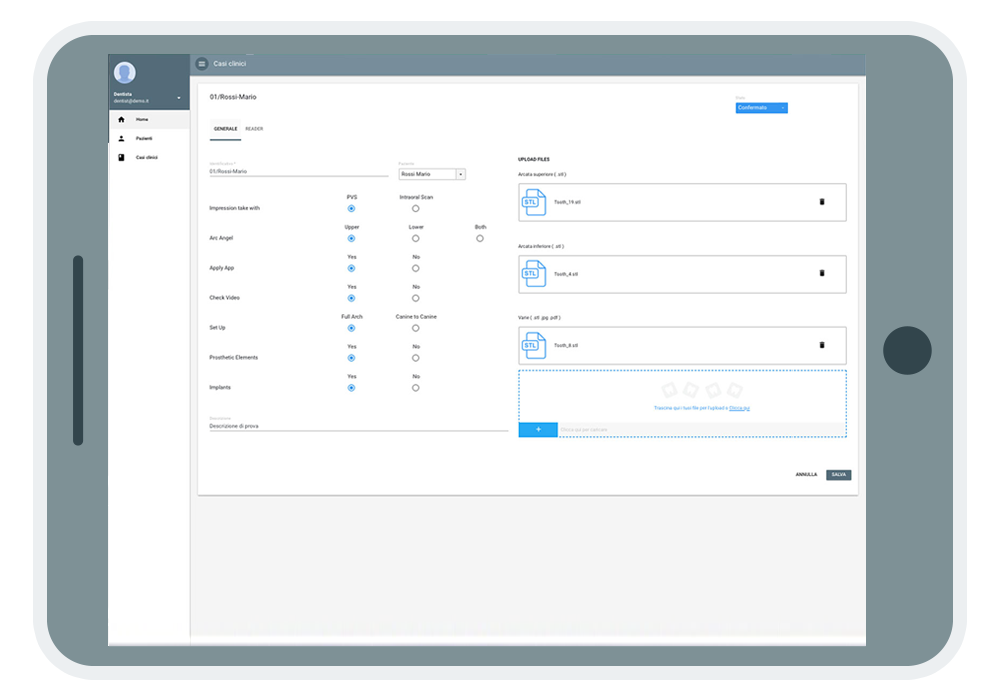Viewport: 1000px width, 700px height.
Task: Select Full Arch for Set Up
Action: [x=351, y=328]
